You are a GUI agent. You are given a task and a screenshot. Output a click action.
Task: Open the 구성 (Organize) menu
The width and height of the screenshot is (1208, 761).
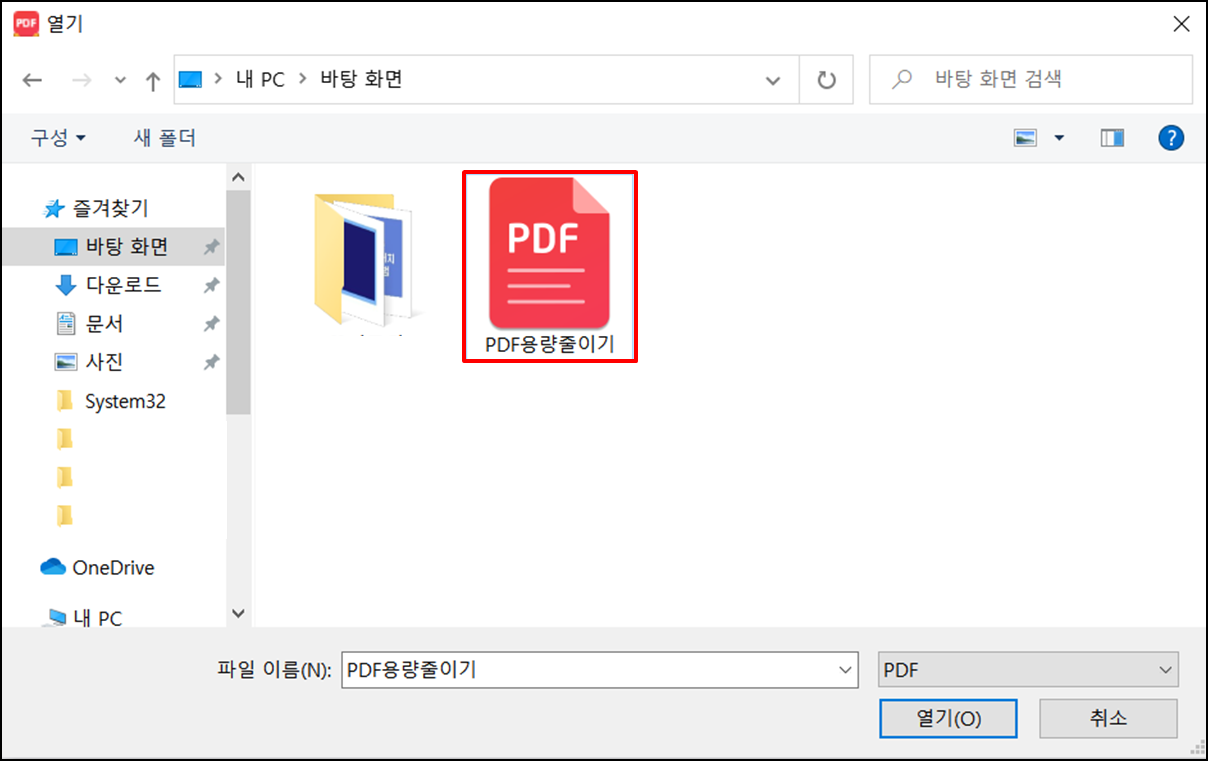click(57, 138)
